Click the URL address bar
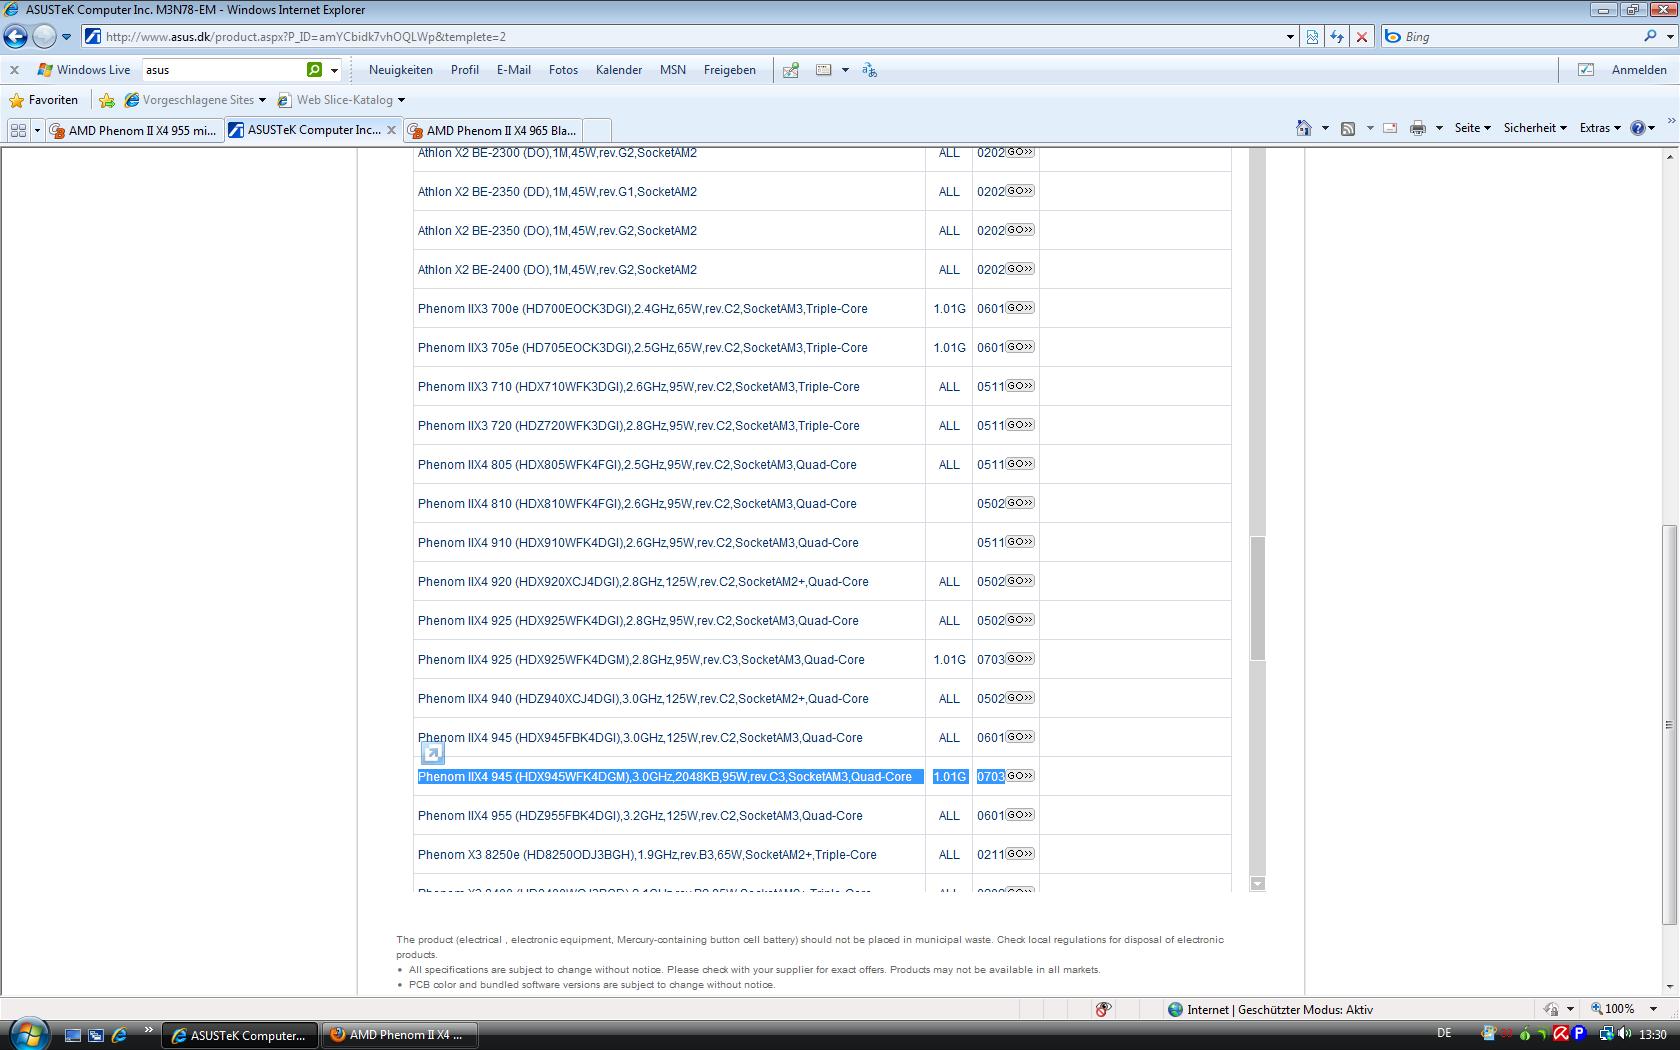This screenshot has height=1050, width=1680. tap(690, 37)
